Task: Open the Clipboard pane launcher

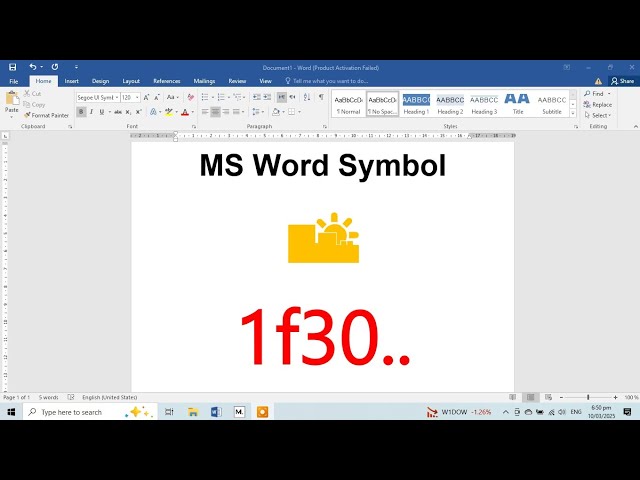Action: tap(70, 127)
